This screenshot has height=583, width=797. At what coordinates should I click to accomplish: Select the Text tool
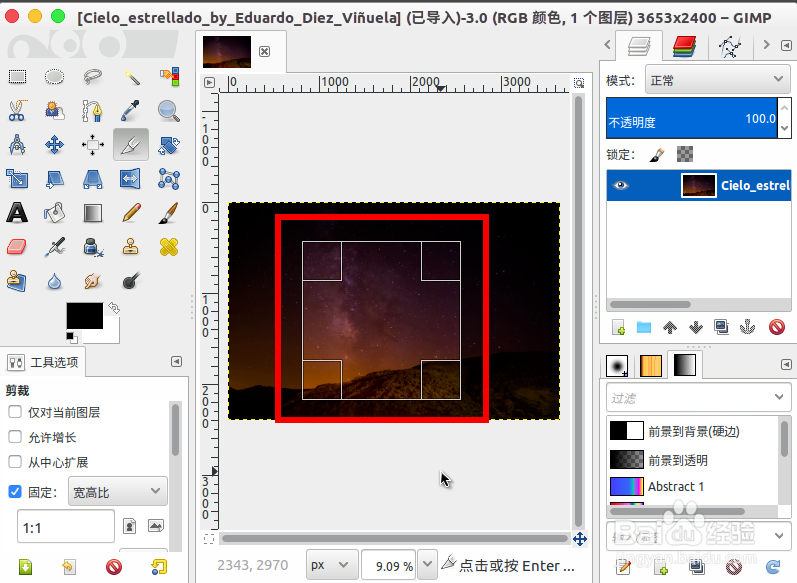click(x=17, y=212)
